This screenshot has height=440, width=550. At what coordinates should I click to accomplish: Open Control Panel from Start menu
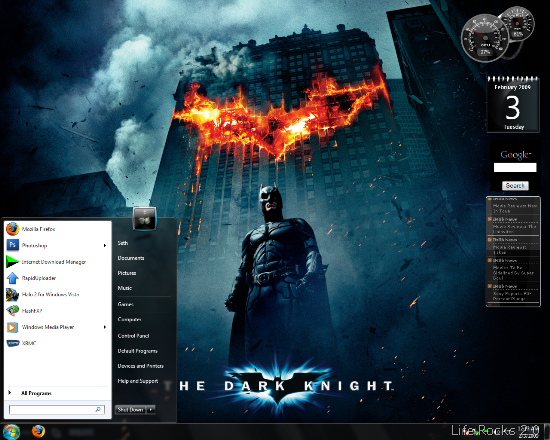click(133, 336)
